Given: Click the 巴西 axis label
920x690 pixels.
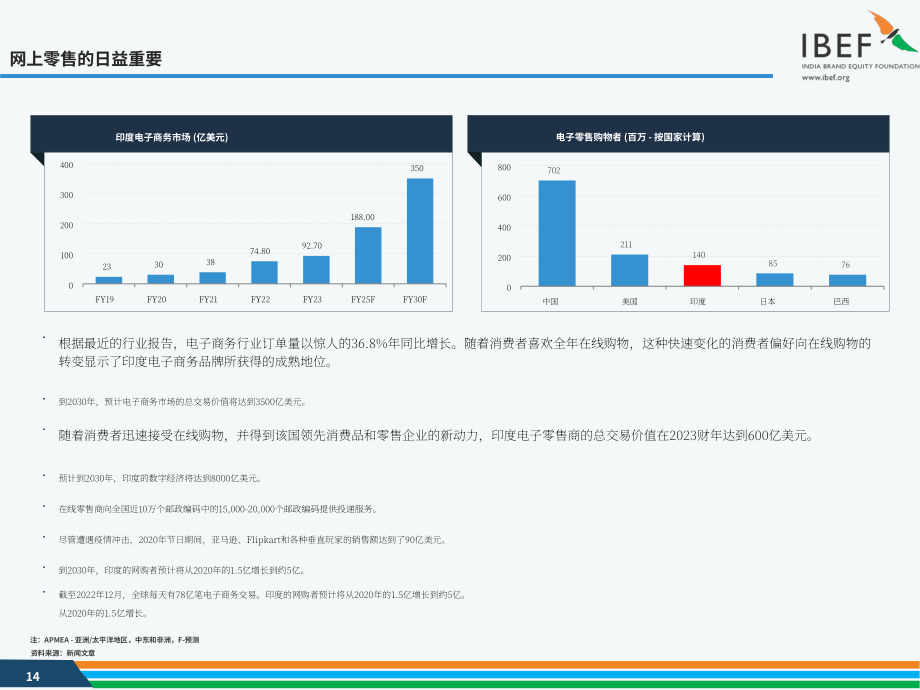Looking at the screenshot, I should [x=841, y=302].
